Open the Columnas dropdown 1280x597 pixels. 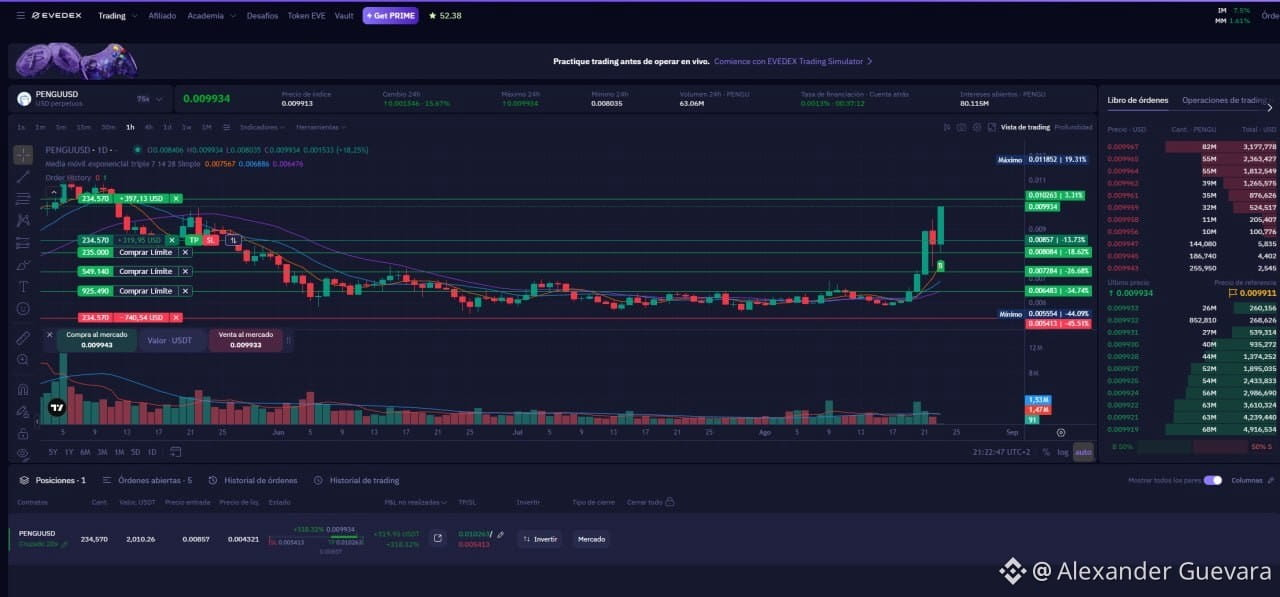tap(1250, 480)
